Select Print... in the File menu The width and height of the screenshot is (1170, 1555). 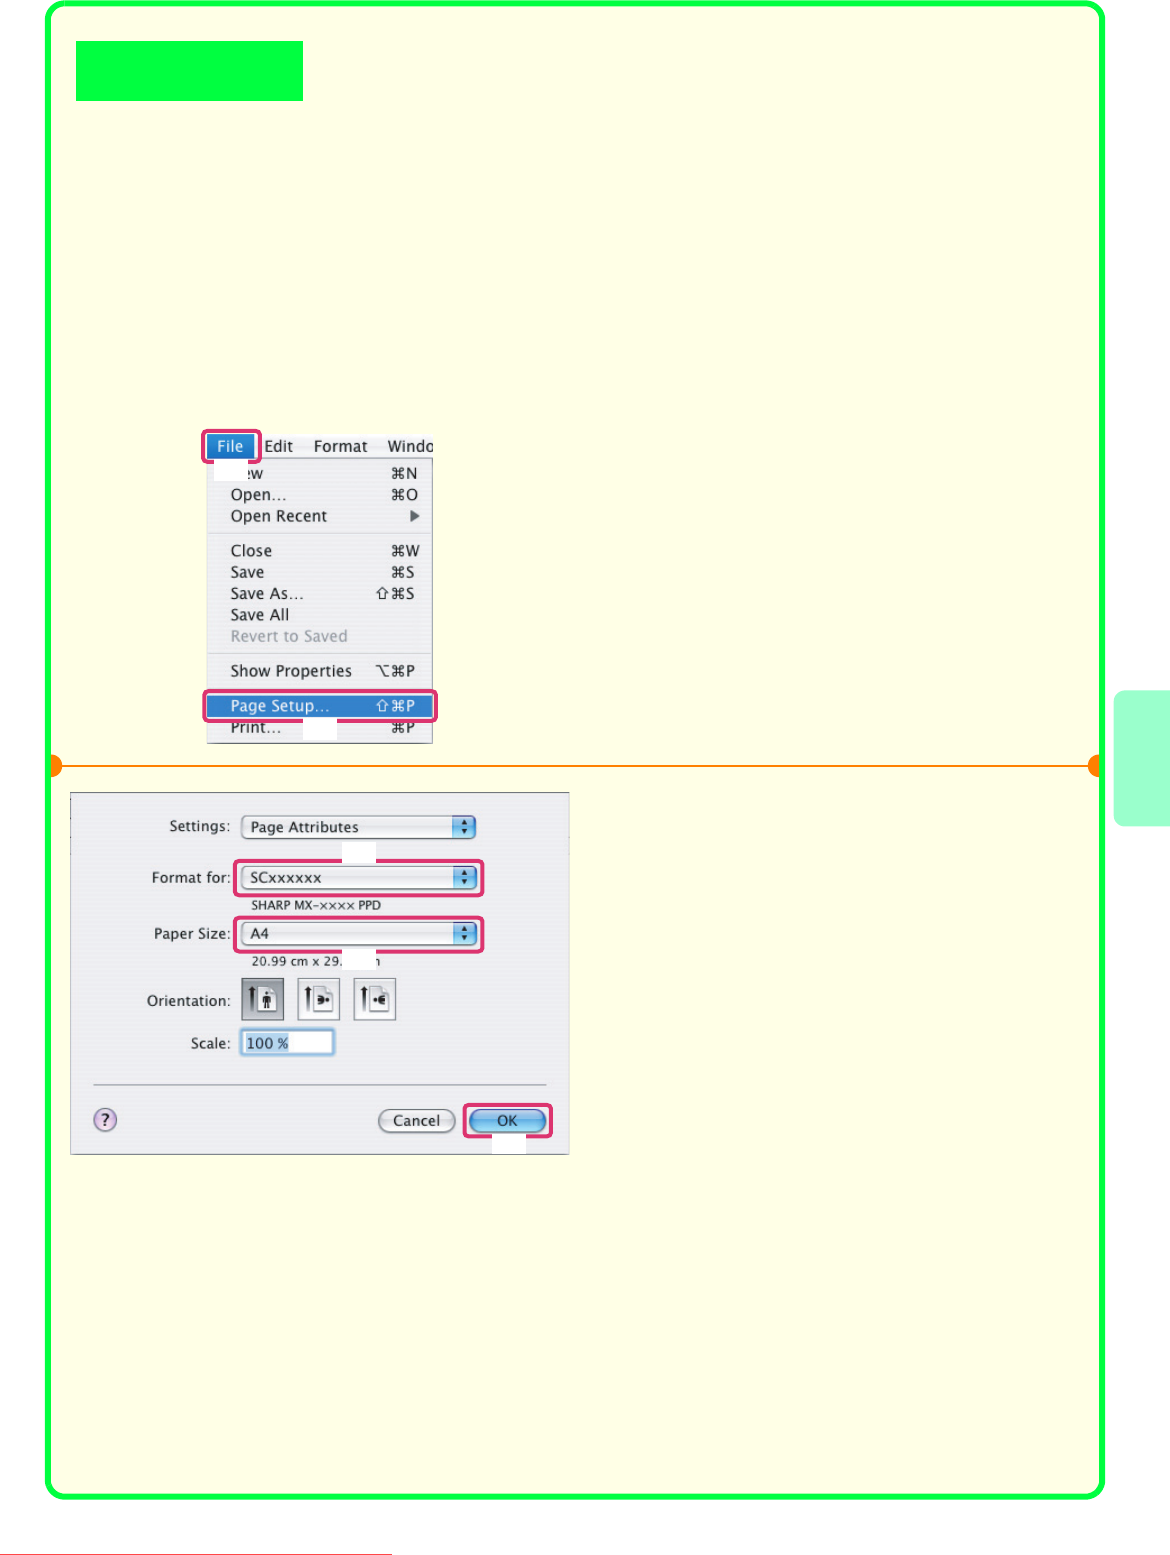tap(256, 729)
